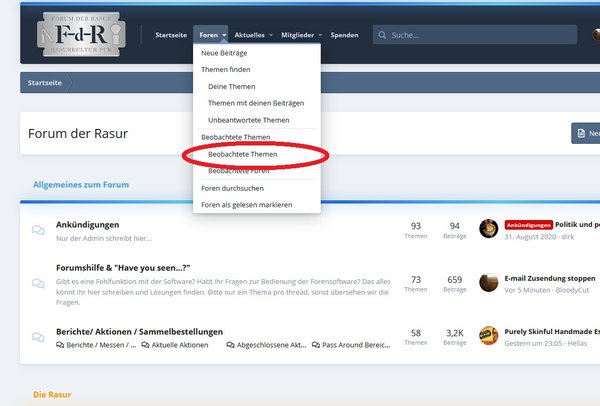Click the magnifier icon in search bar
600x406 pixels.
click(383, 35)
